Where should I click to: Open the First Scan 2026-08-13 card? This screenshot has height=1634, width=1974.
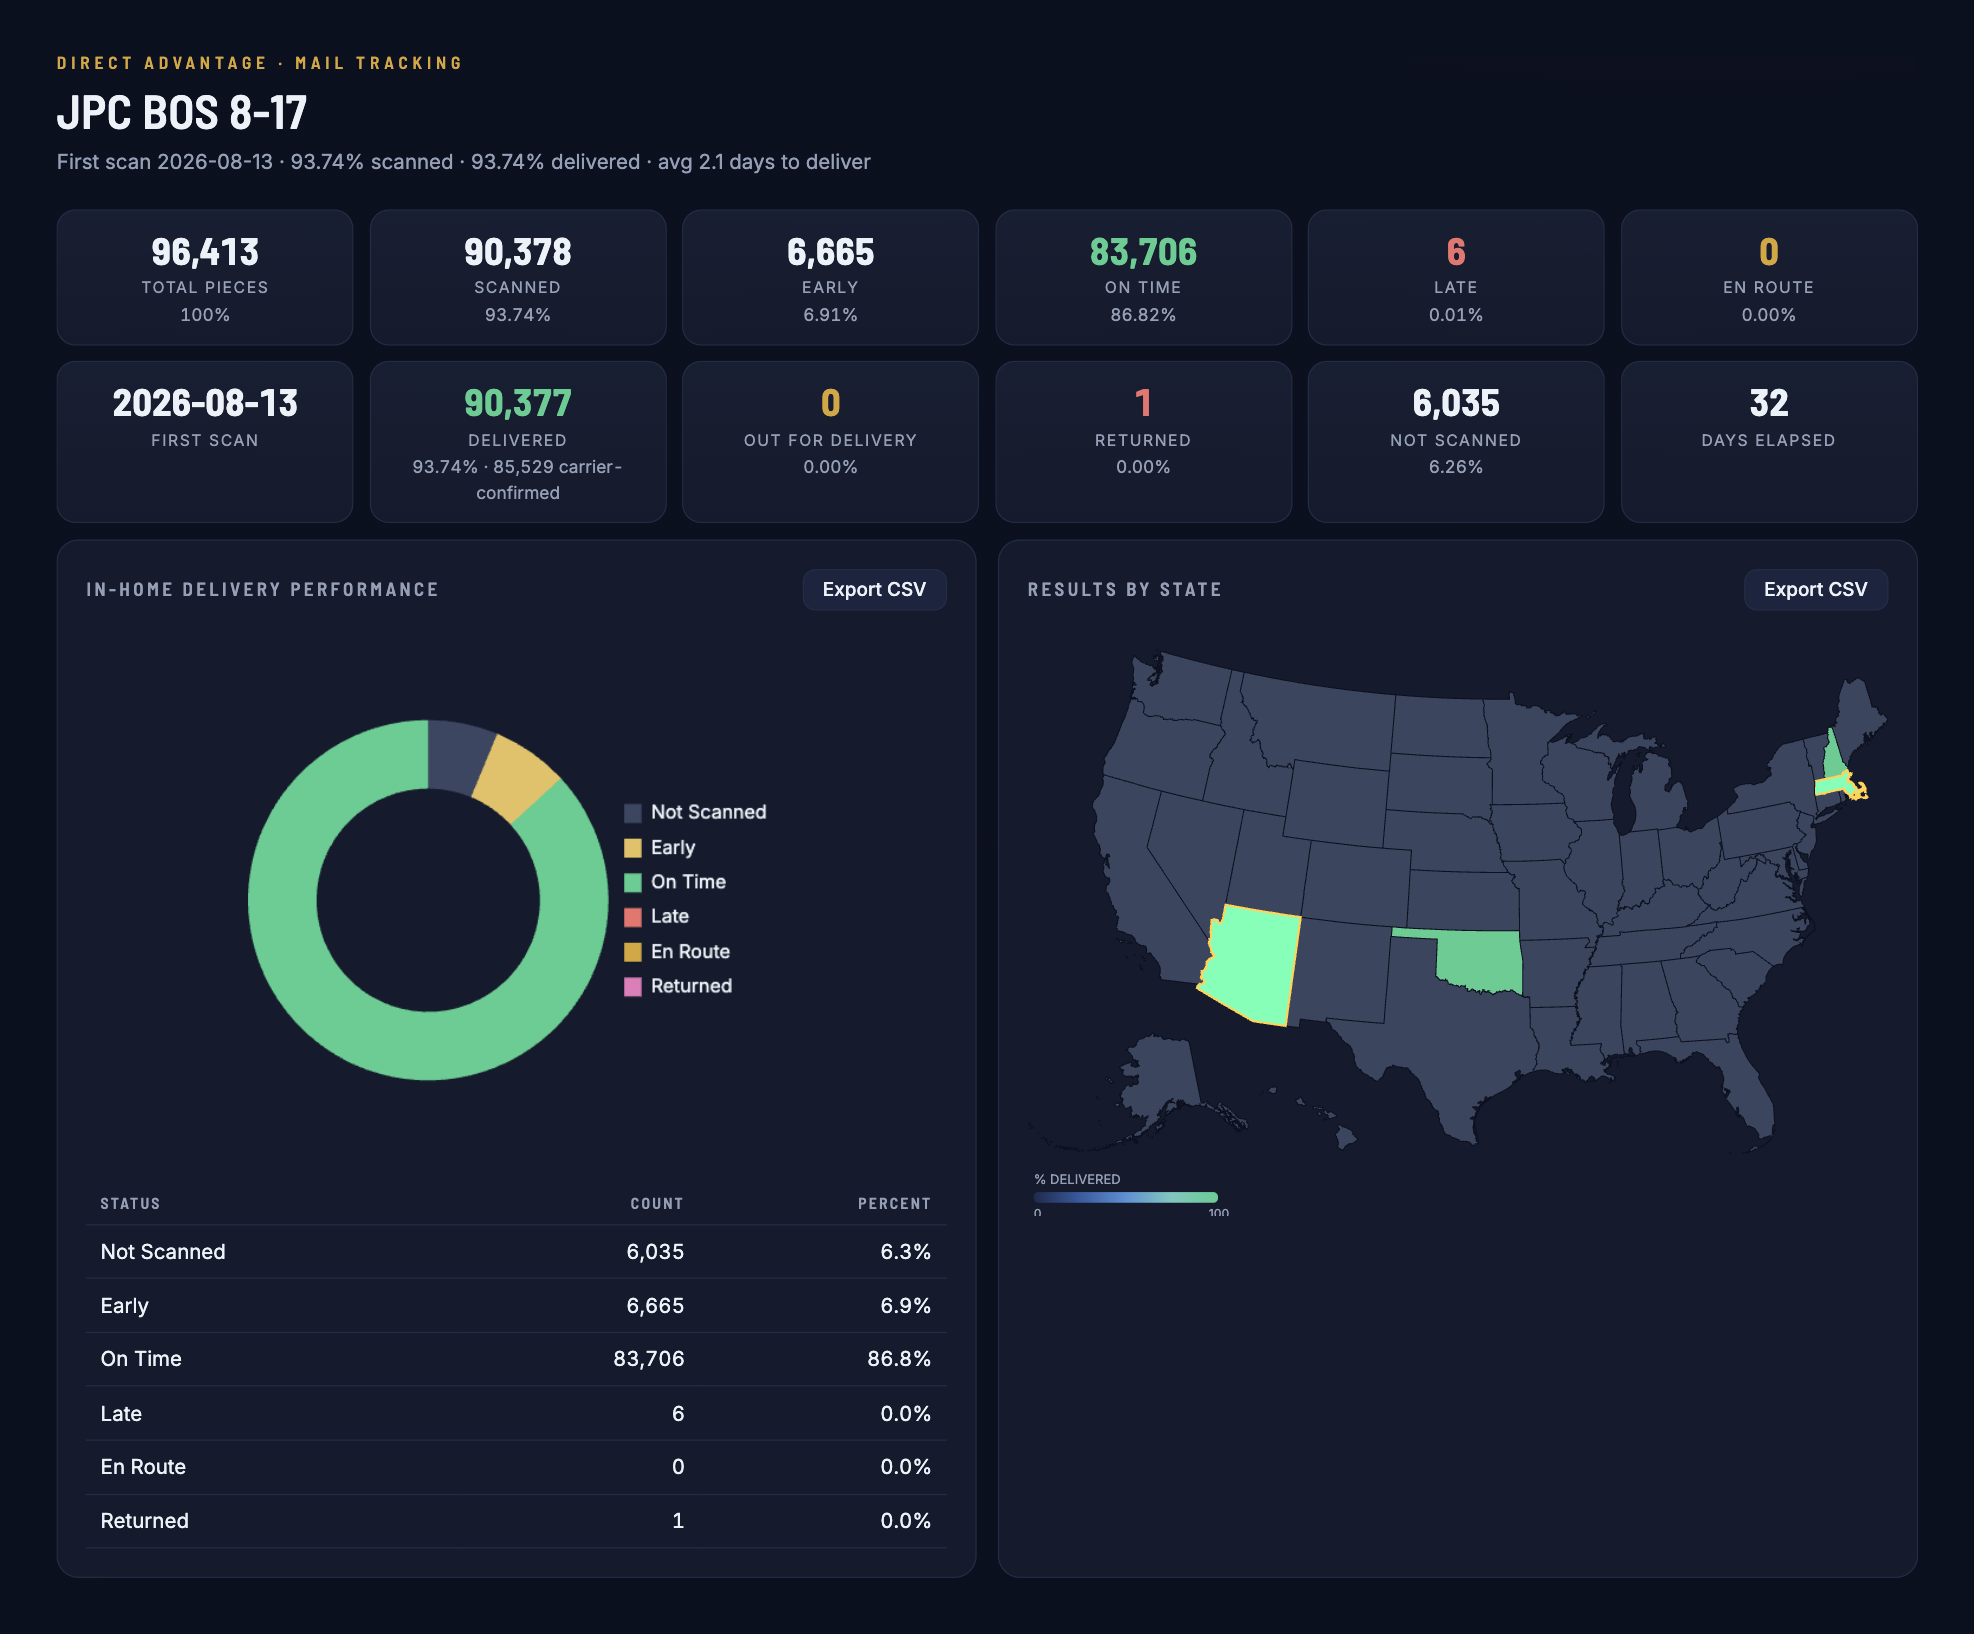[x=205, y=442]
